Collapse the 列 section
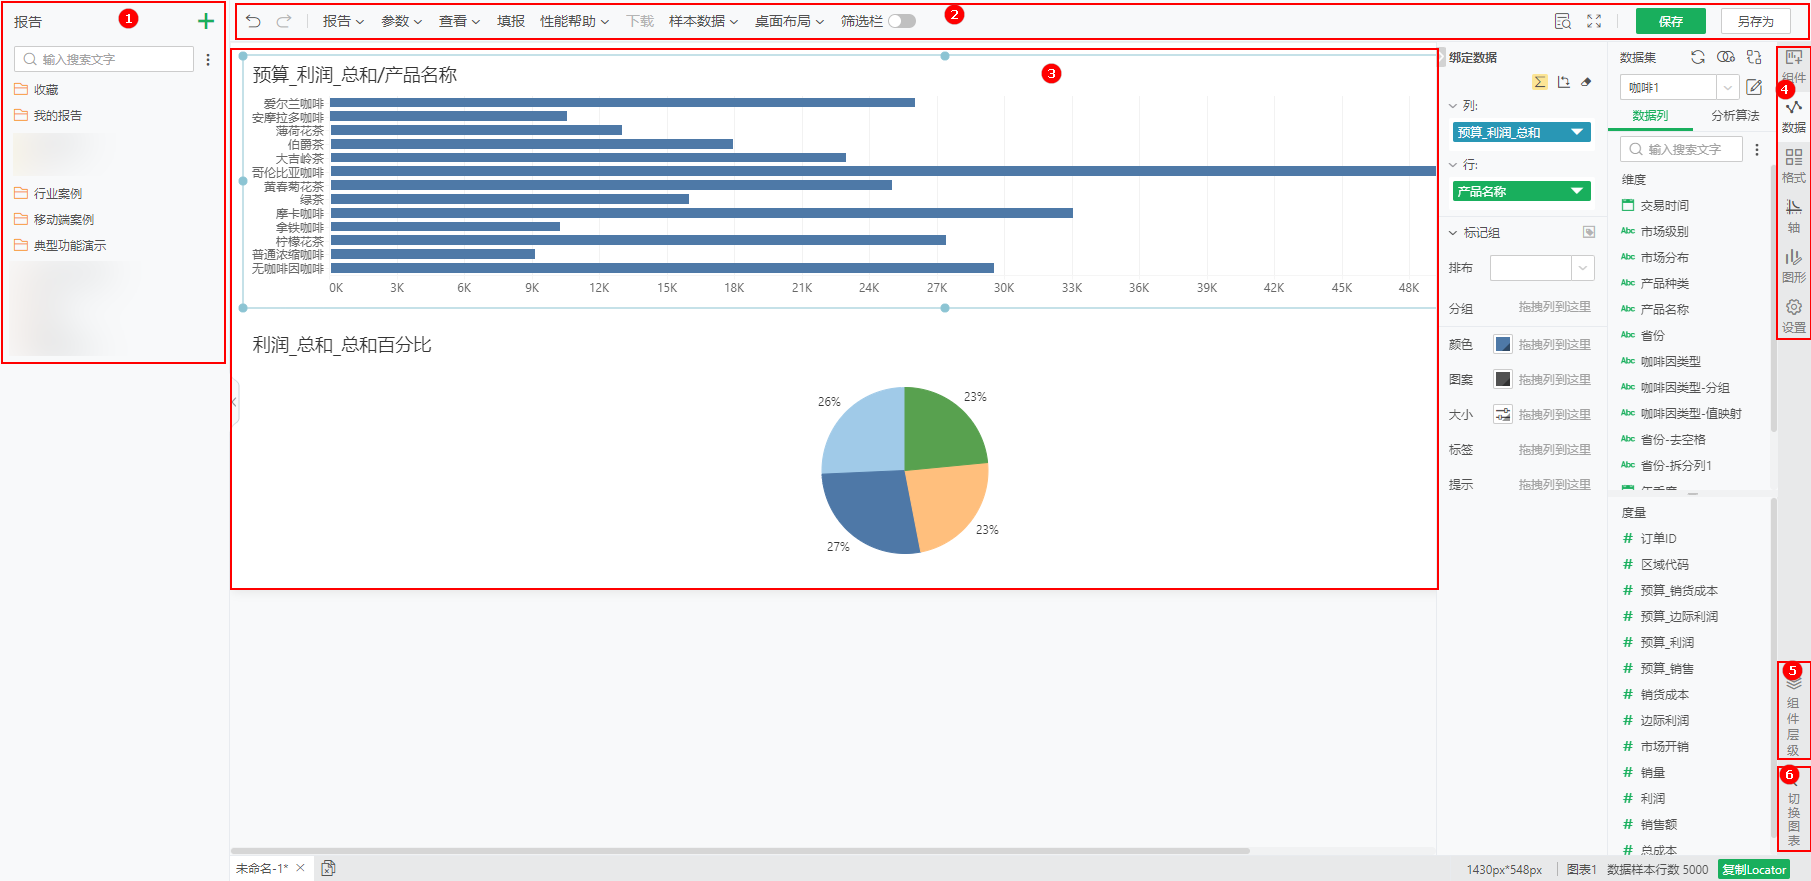 point(1453,105)
